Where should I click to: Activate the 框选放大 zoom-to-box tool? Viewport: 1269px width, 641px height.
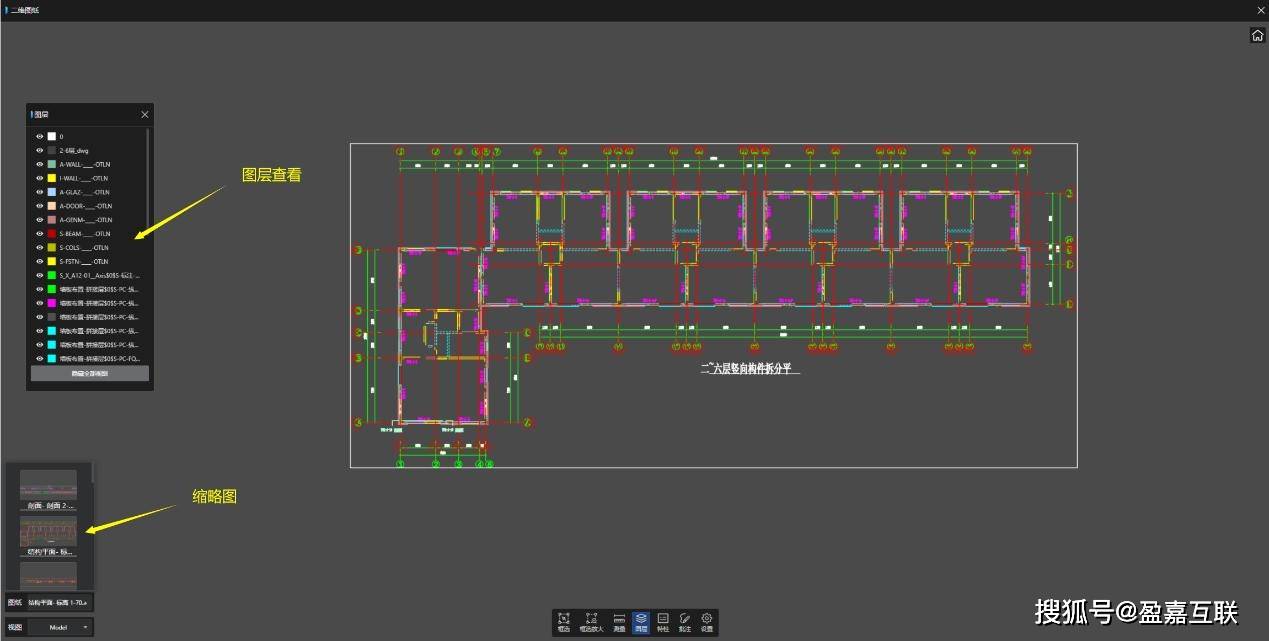pyautogui.click(x=591, y=622)
